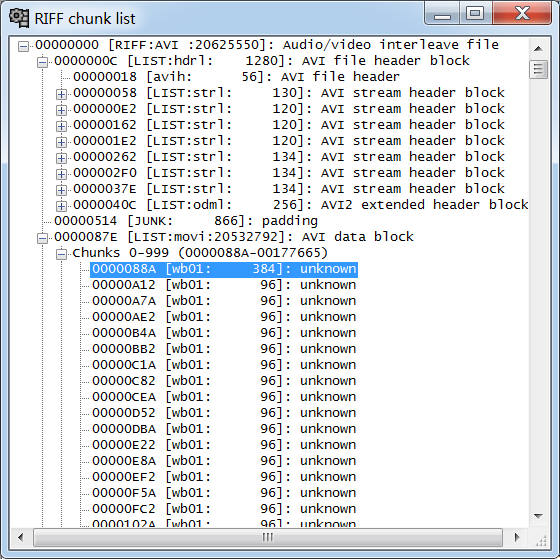The height and width of the screenshot is (559, 560).
Task: Click the vertical scrollbar down arrow
Action: tap(538, 516)
